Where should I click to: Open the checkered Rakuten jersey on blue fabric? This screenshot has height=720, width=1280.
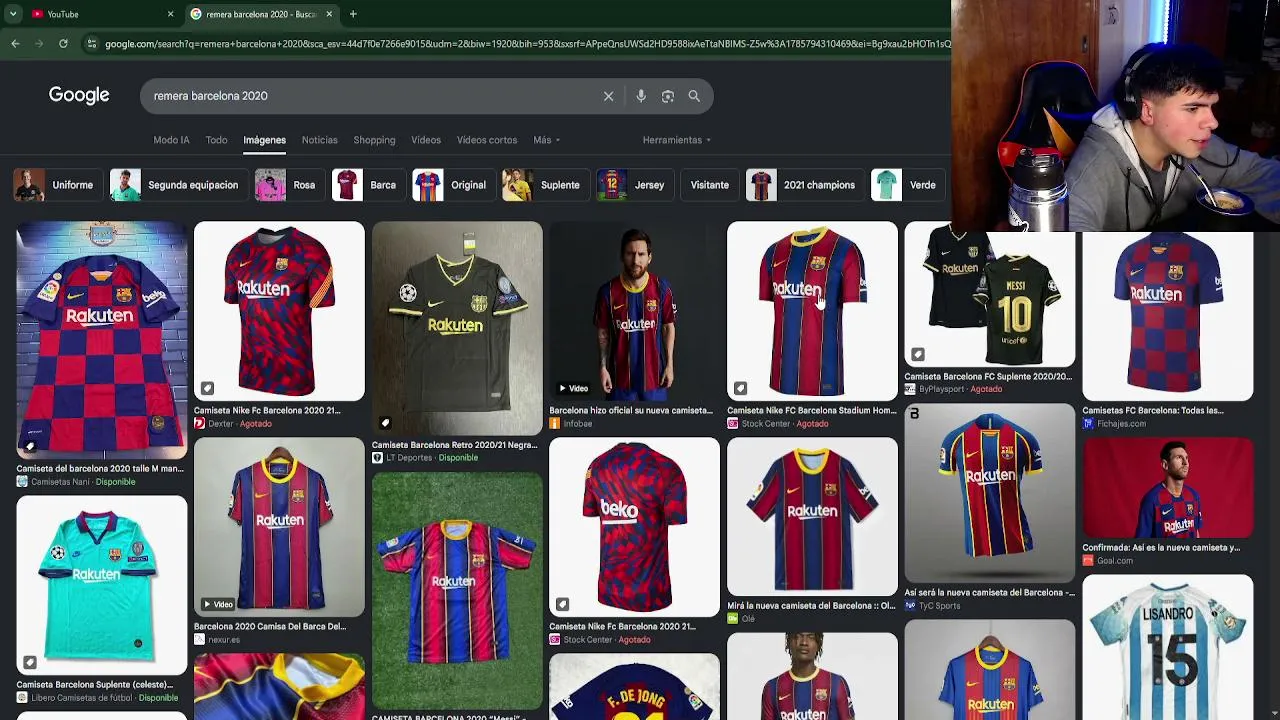click(x=101, y=340)
